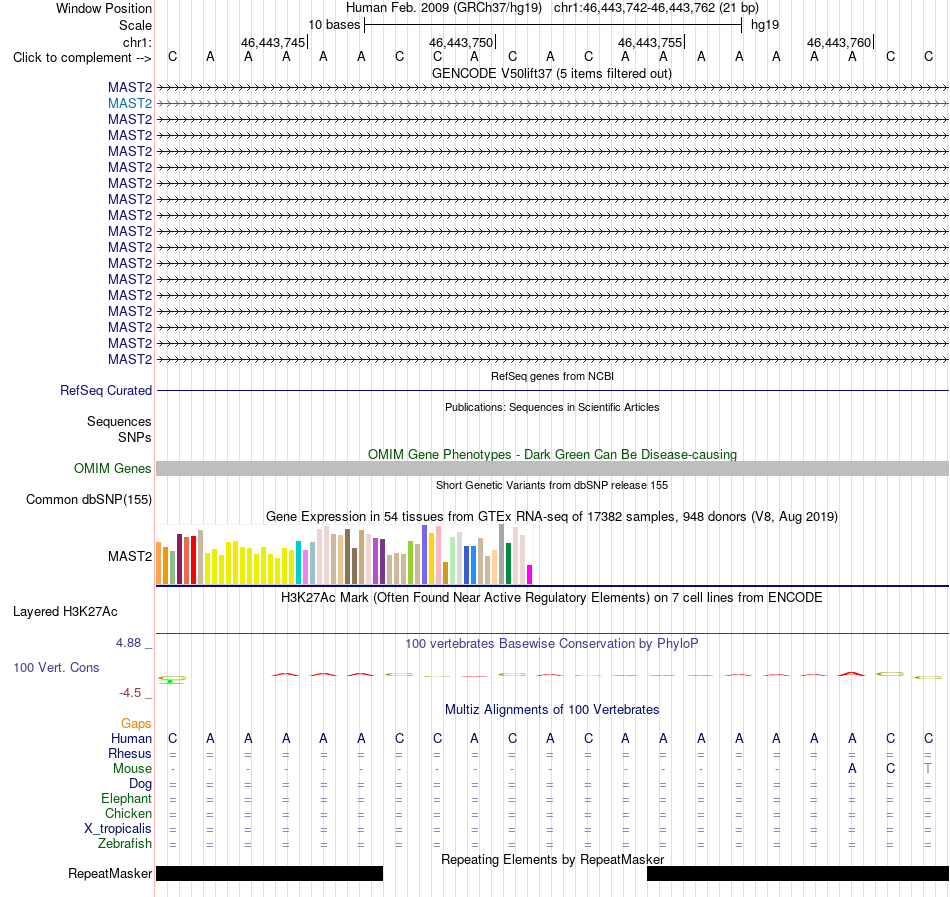Click the 4.88 conservation scale value
The image size is (950, 897).
[128, 643]
